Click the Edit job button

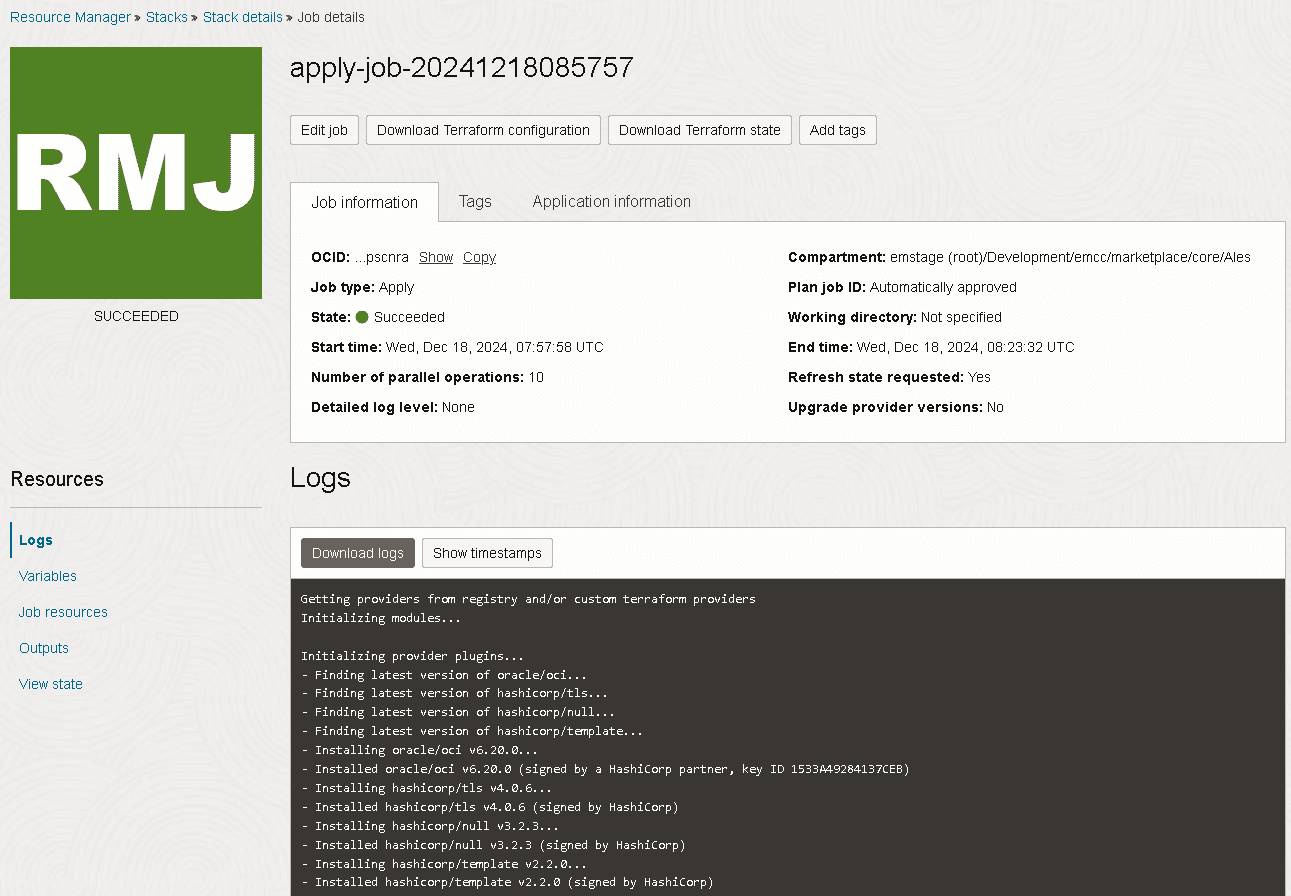click(324, 130)
